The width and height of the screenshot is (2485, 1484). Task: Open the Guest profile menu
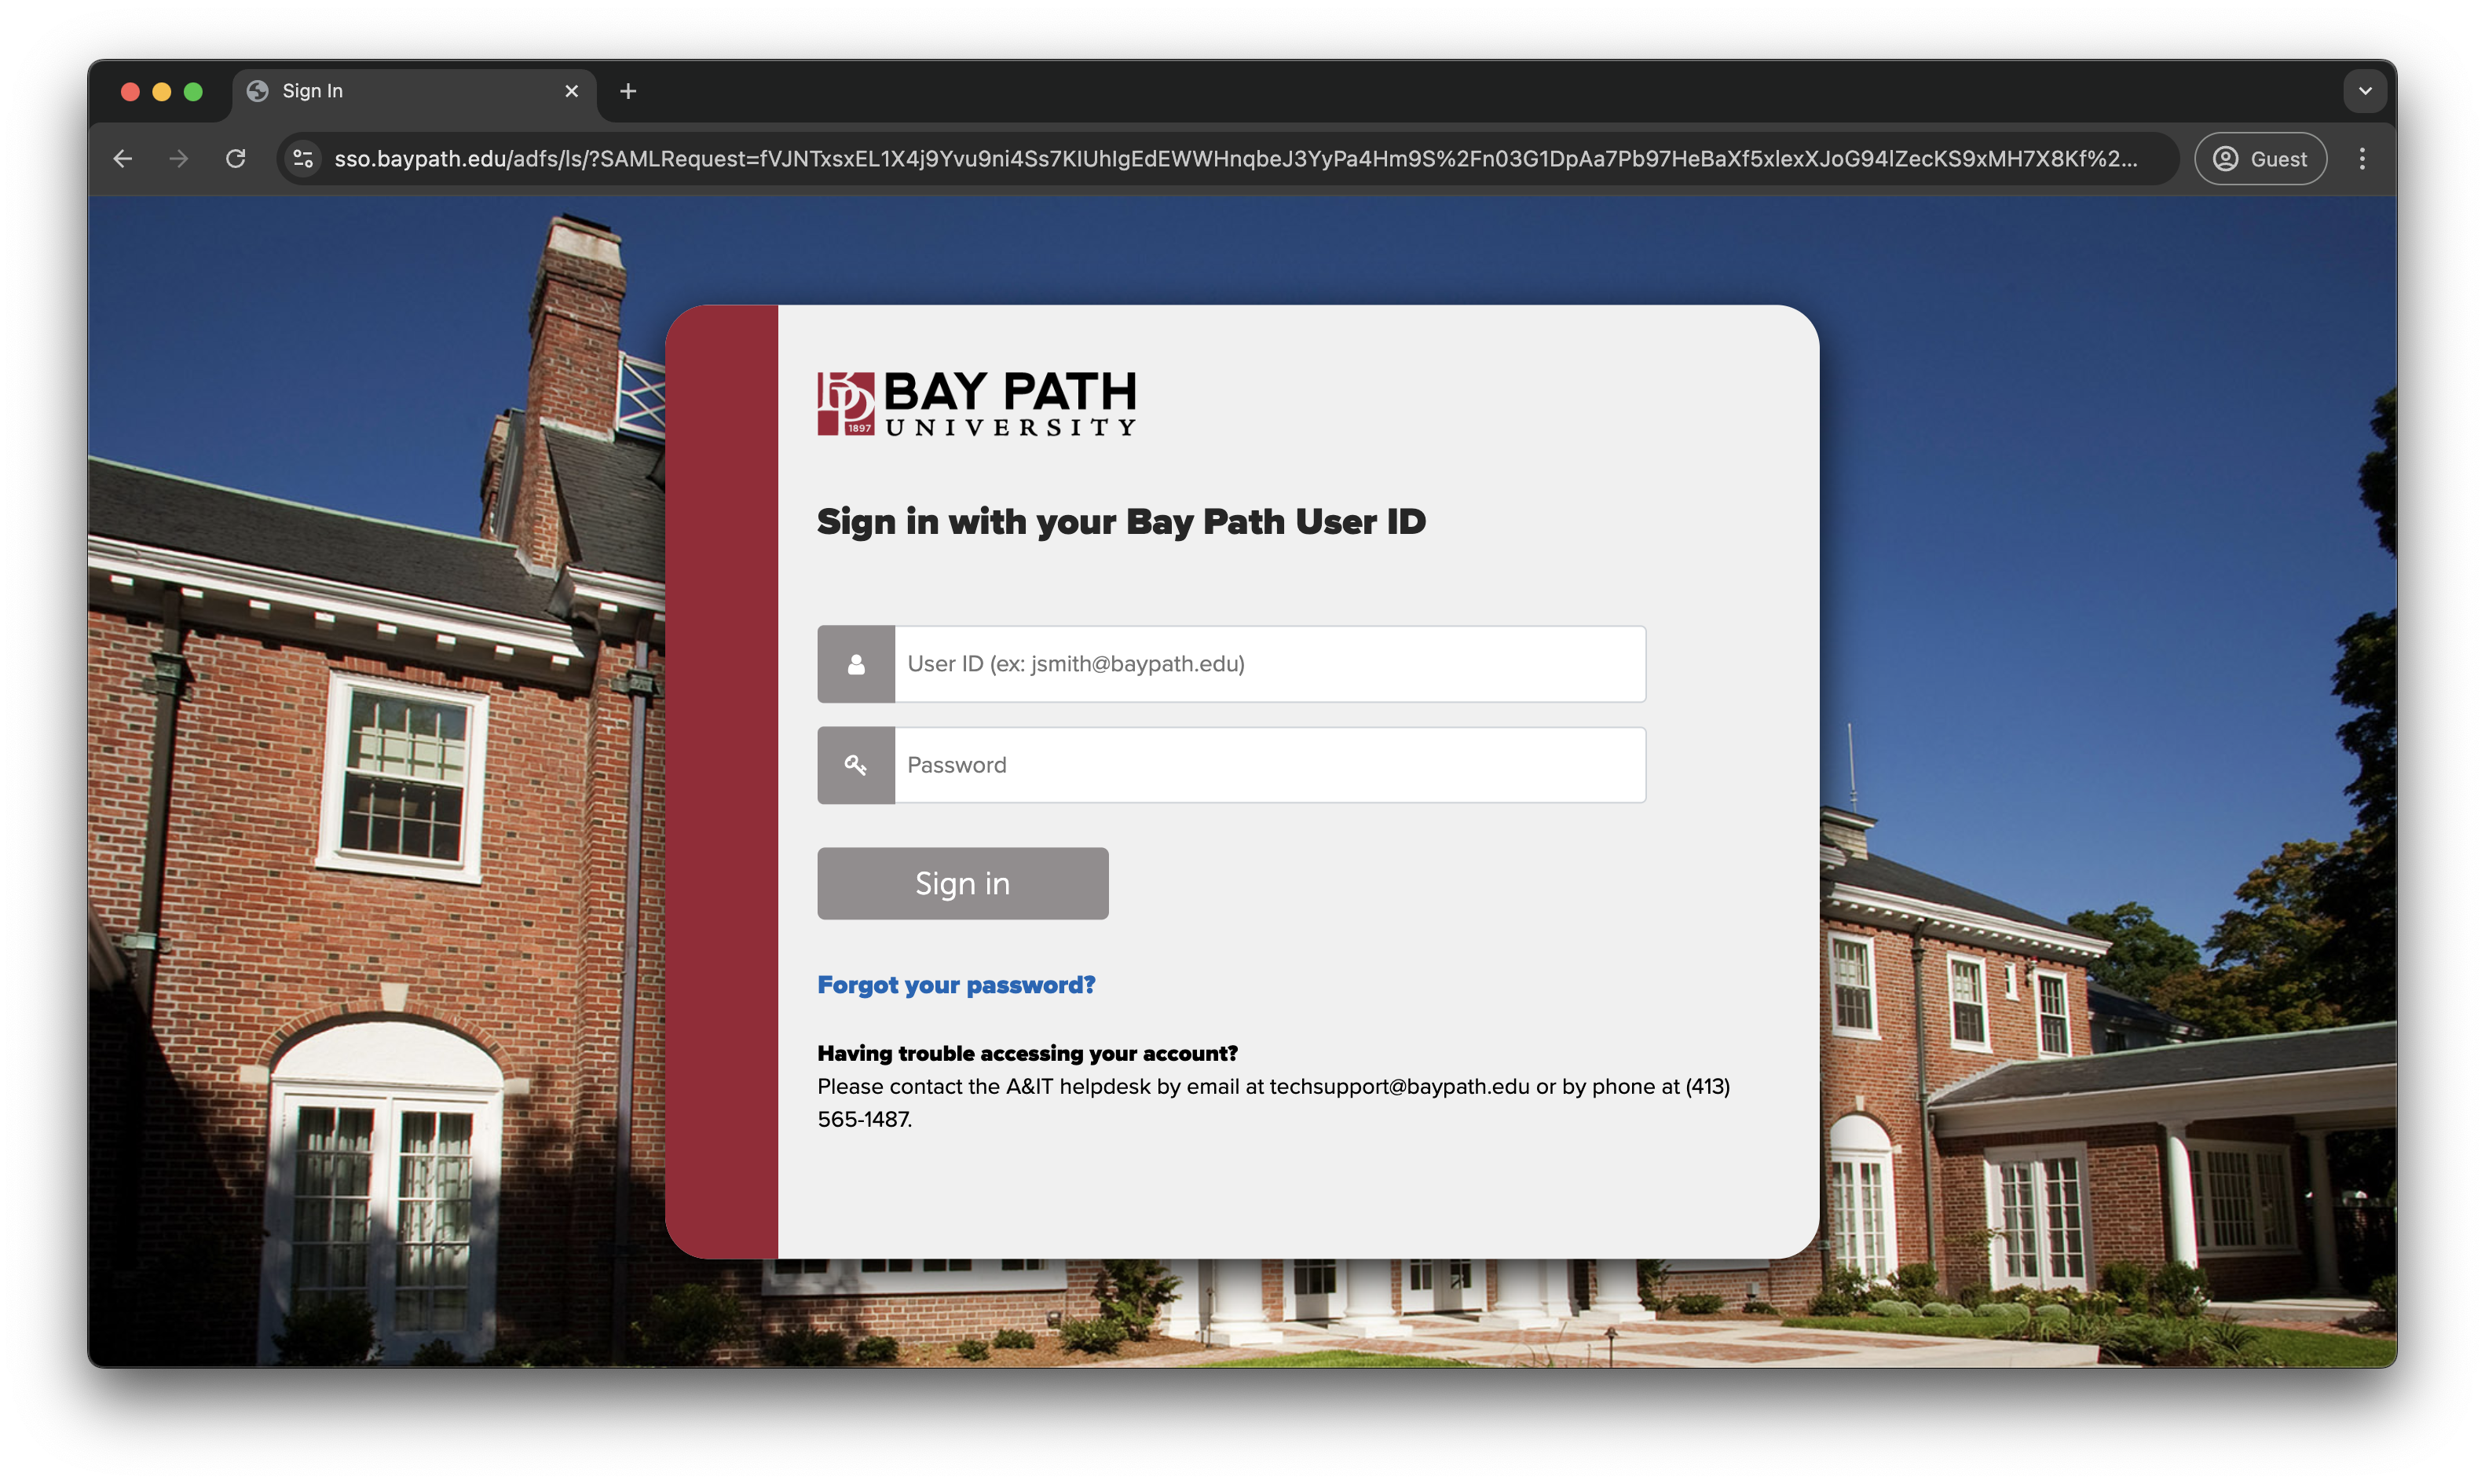(x=2260, y=159)
